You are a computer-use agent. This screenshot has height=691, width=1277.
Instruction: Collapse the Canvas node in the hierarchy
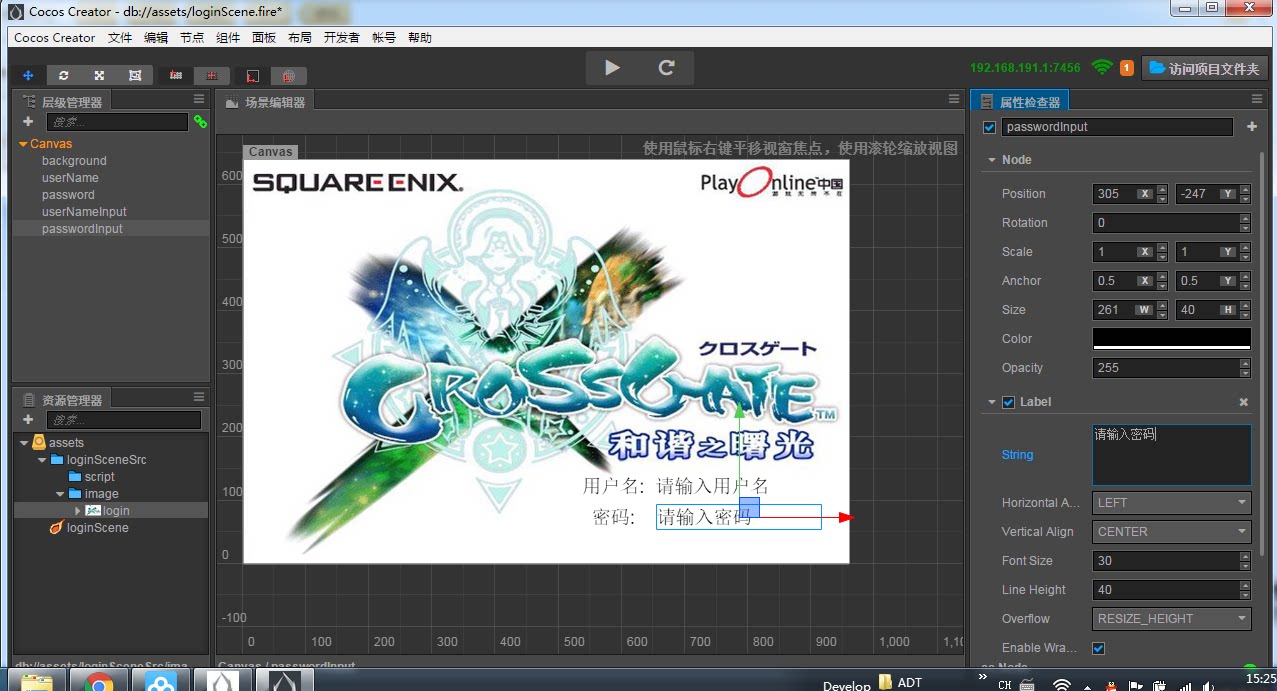23,144
